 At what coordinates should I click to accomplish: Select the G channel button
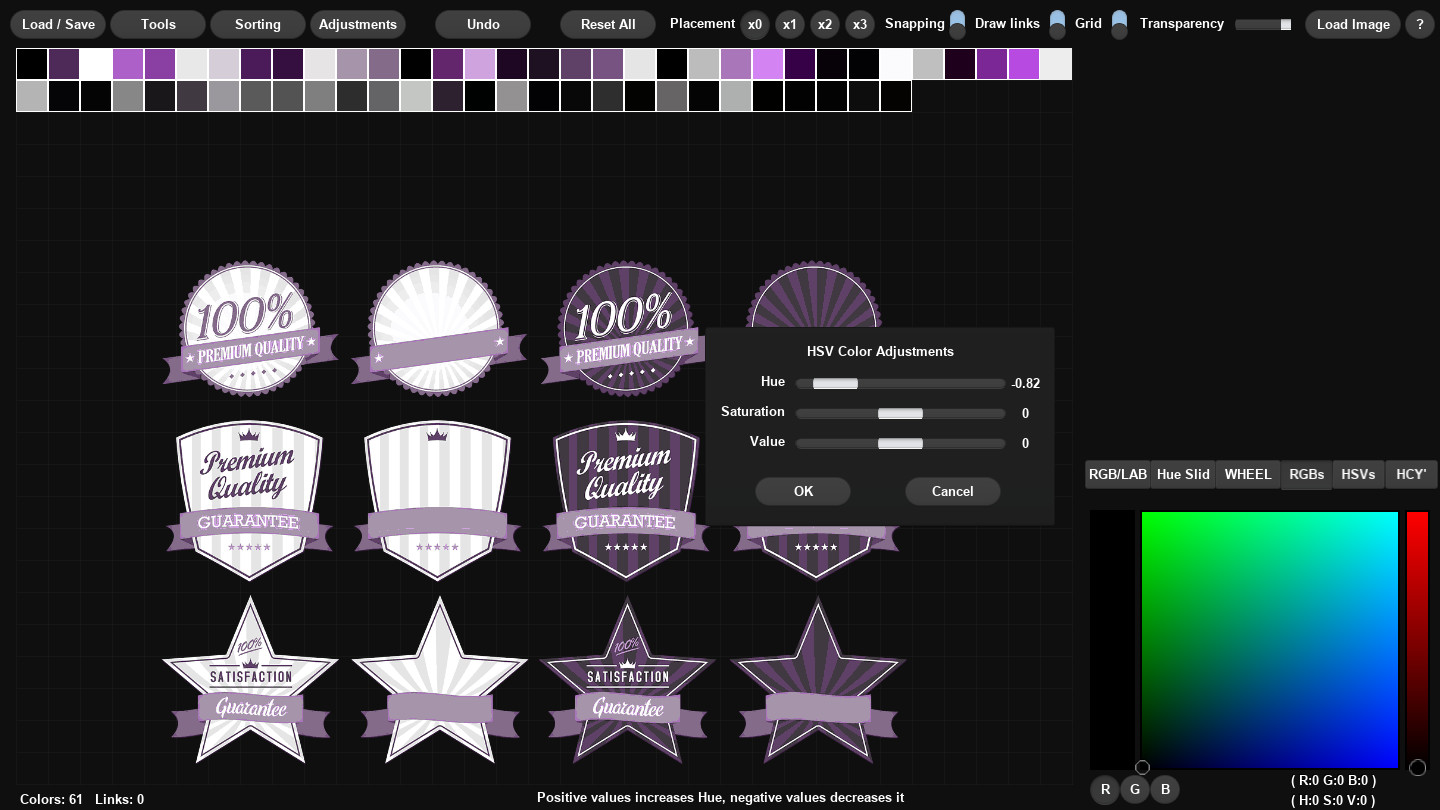coord(1135,789)
